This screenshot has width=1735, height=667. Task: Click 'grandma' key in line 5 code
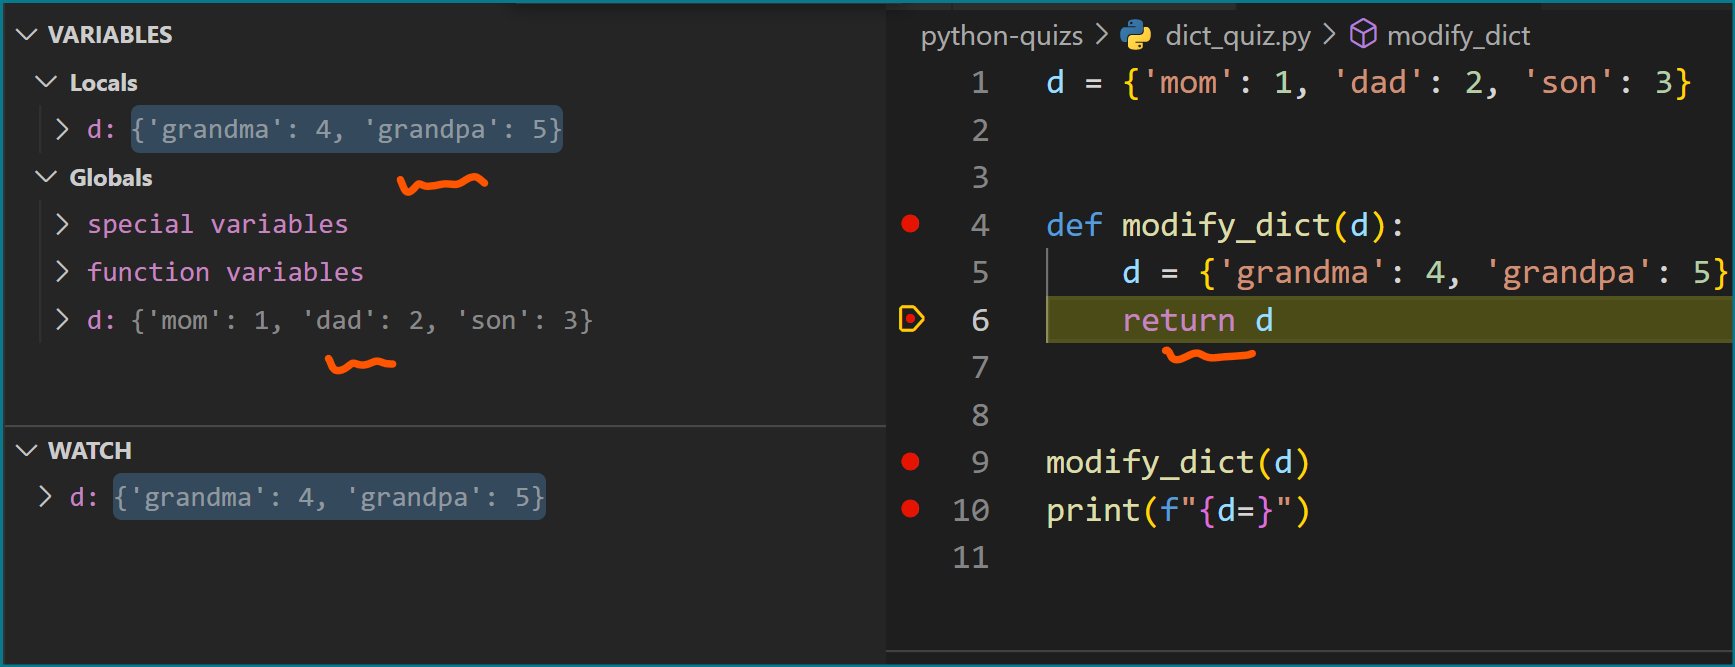(1302, 272)
